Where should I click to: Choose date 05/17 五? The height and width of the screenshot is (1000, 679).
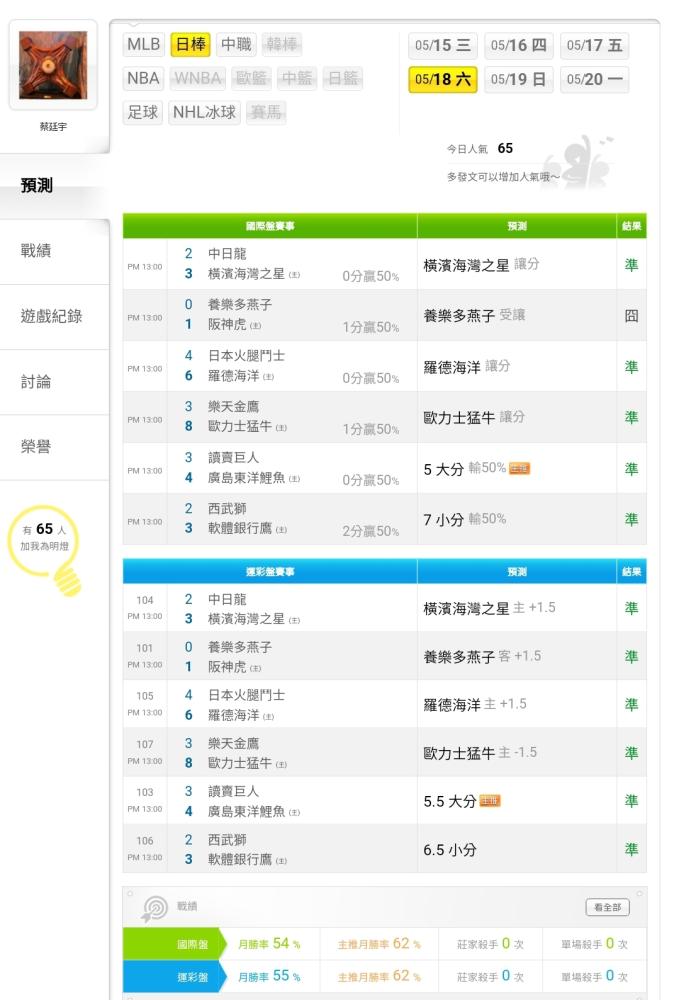(594, 45)
